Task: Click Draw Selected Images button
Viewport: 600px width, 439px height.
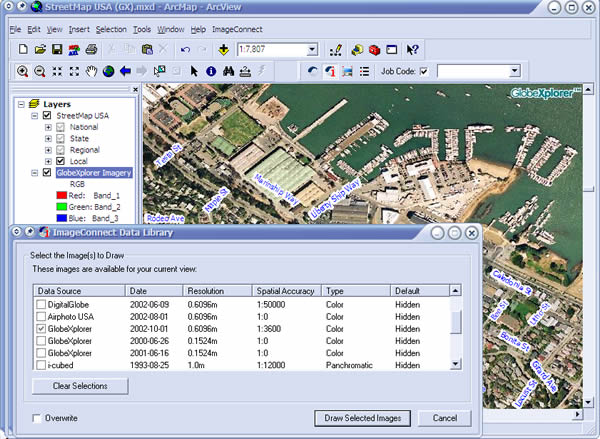Action: [x=362, y=418]
